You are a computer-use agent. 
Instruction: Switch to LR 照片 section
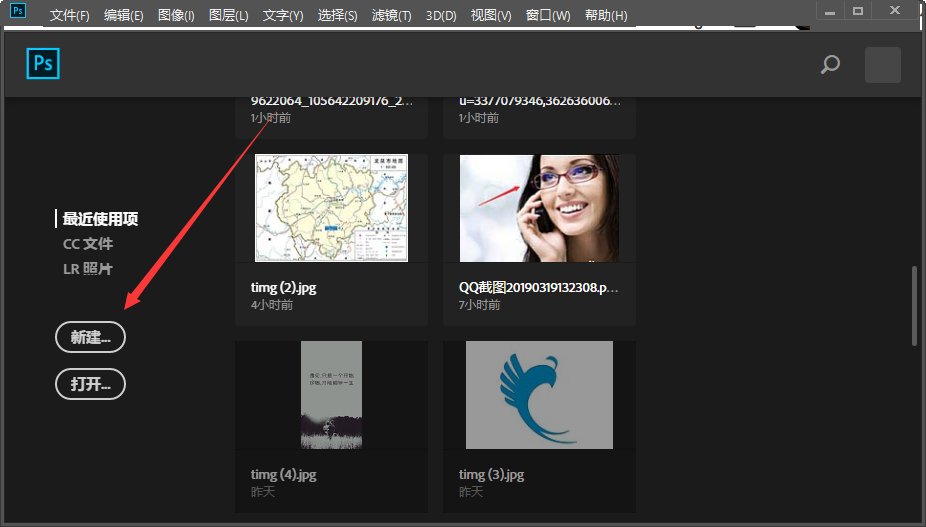[87, 269]
